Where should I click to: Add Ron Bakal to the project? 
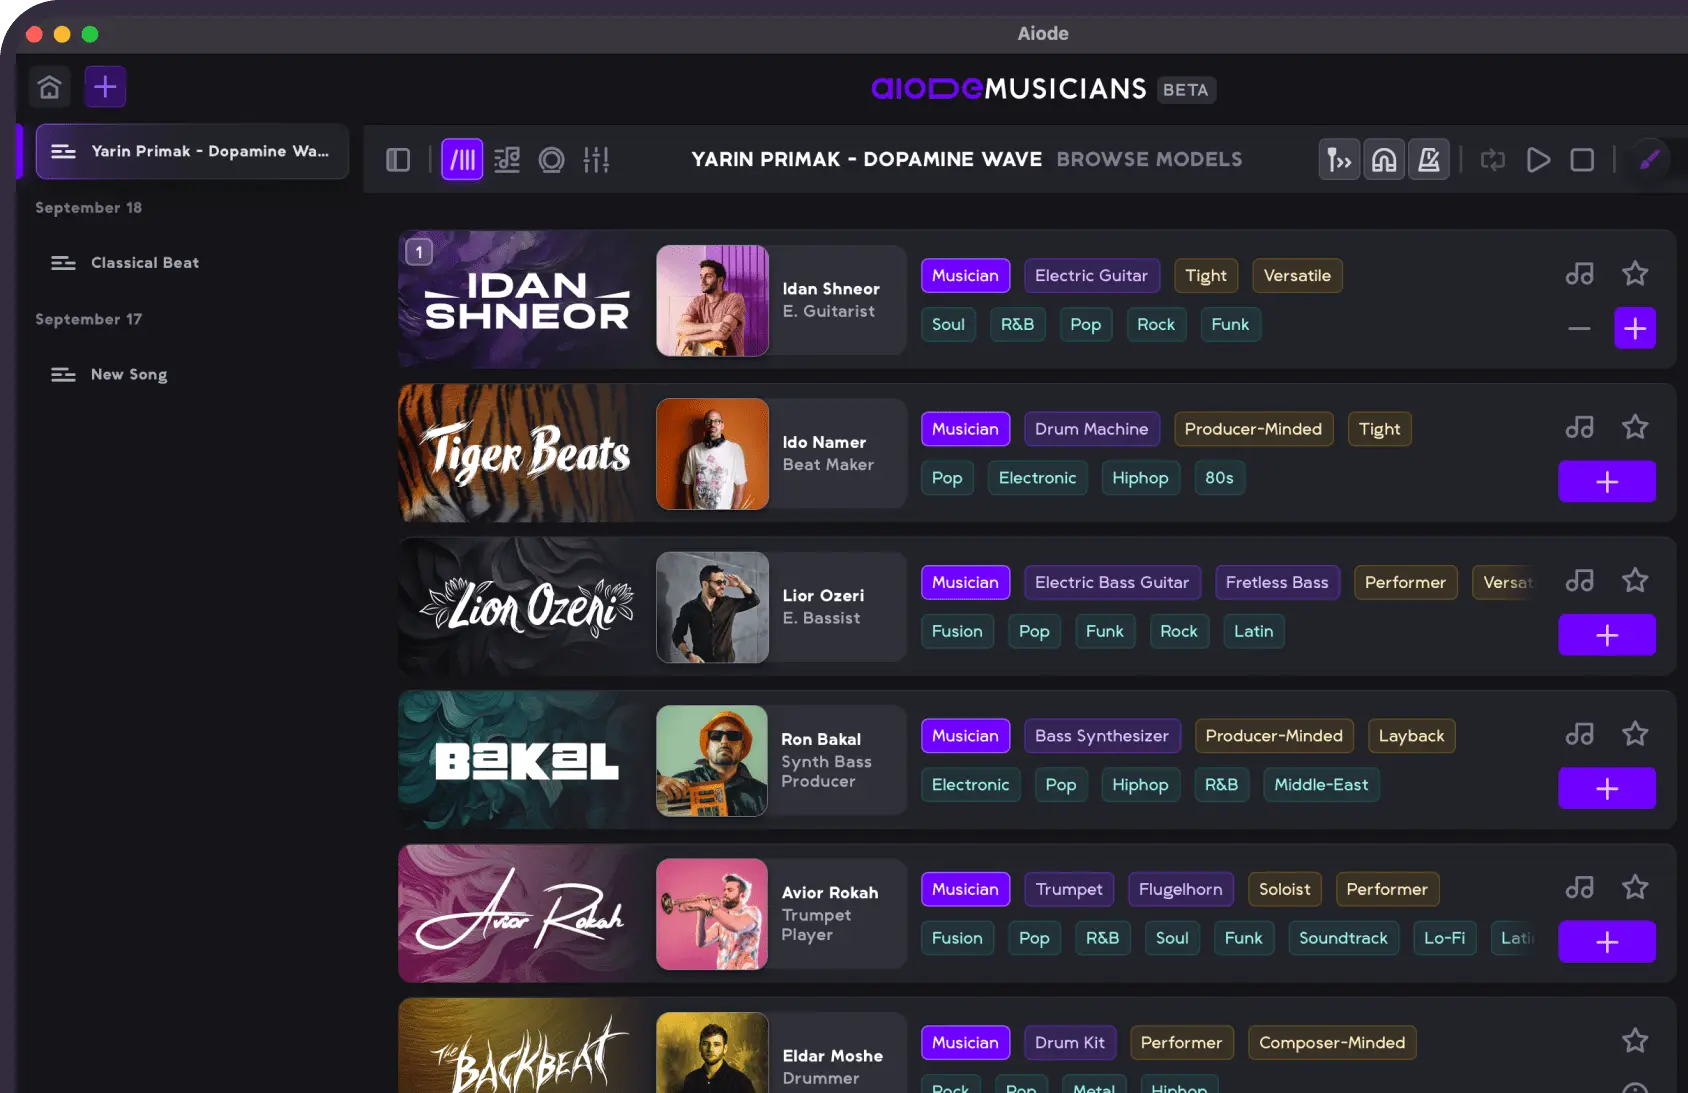coord(1607,789)
